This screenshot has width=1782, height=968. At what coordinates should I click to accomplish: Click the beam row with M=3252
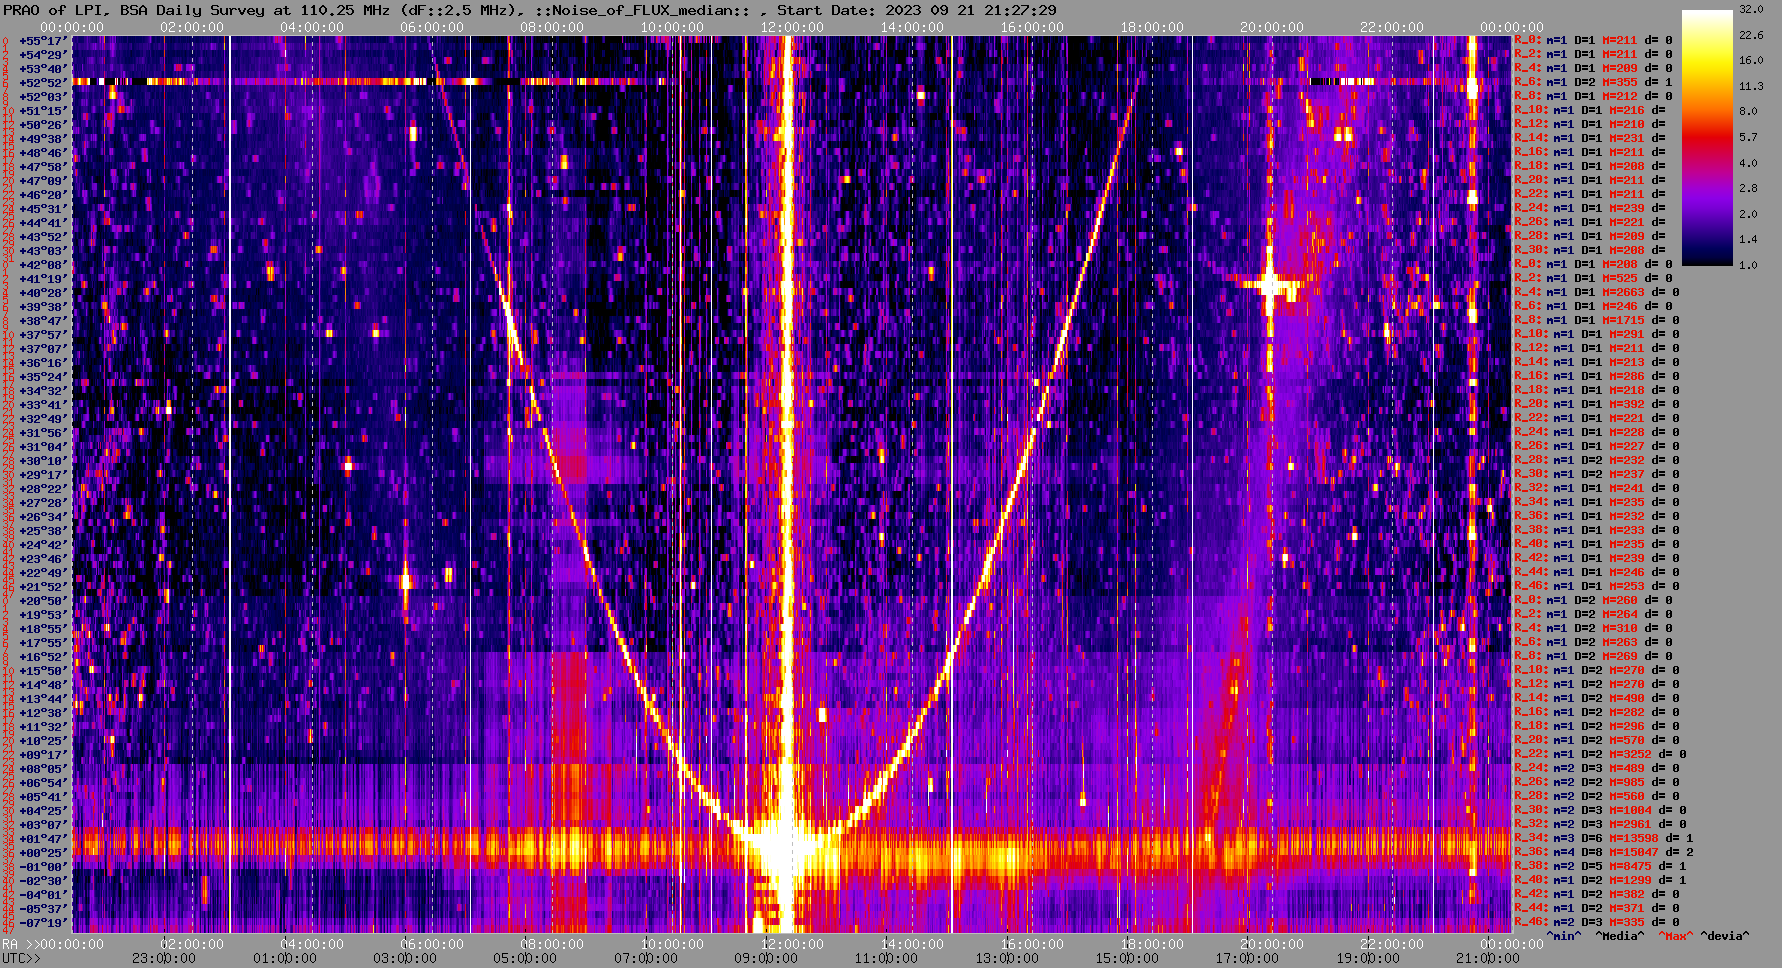point(1600,755)
